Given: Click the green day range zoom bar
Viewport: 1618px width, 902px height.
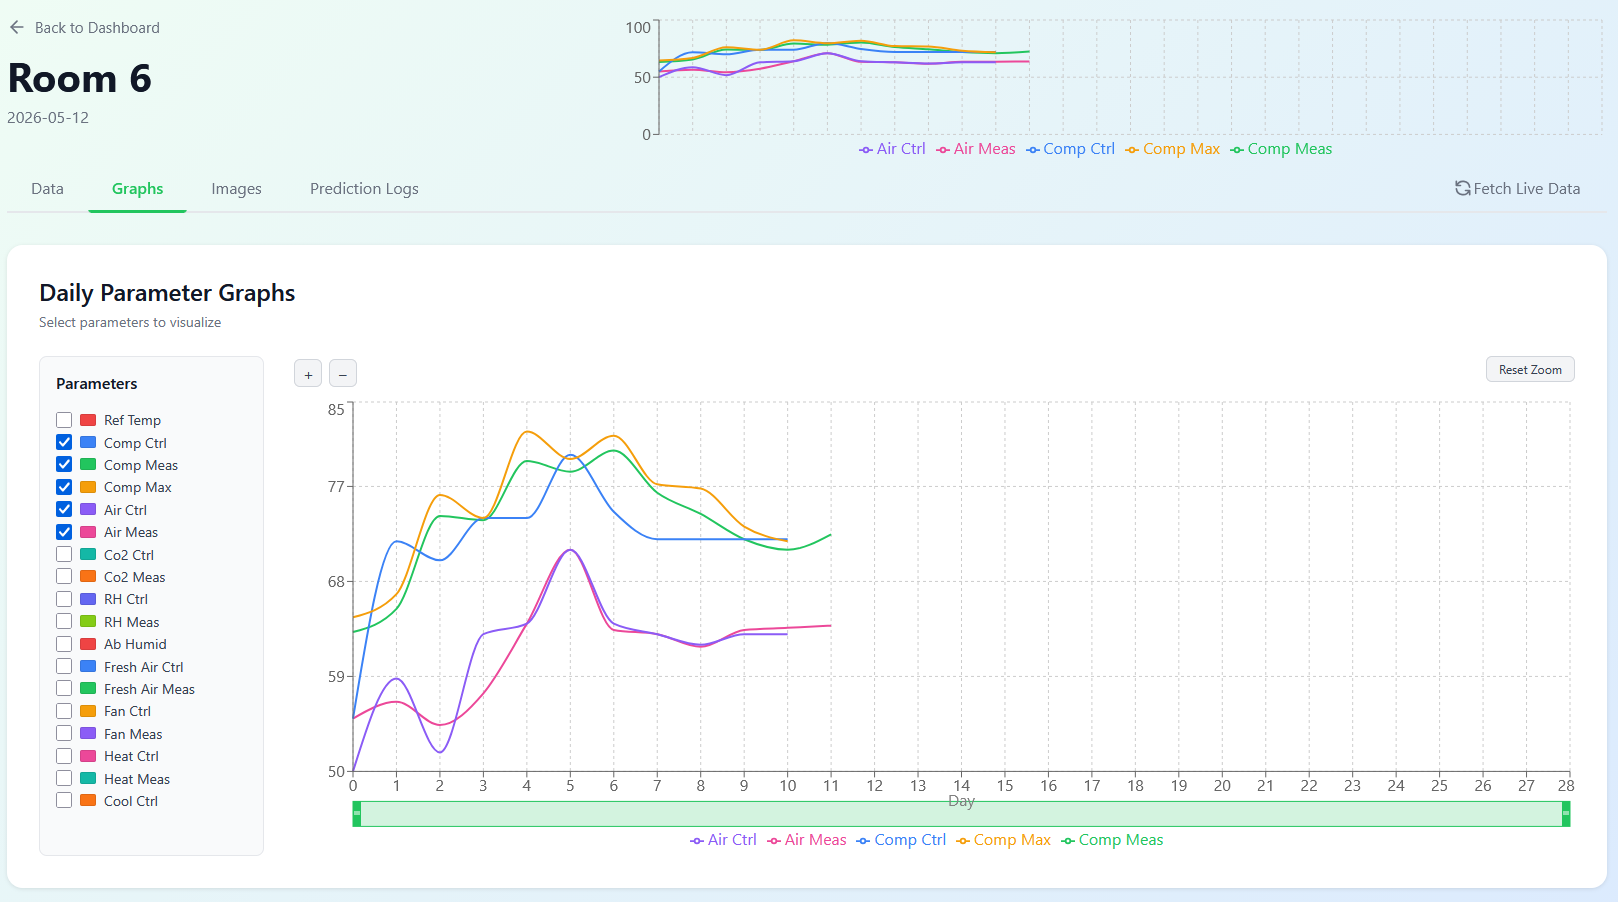Looking at the screenshot, I should tap(961, 814).
